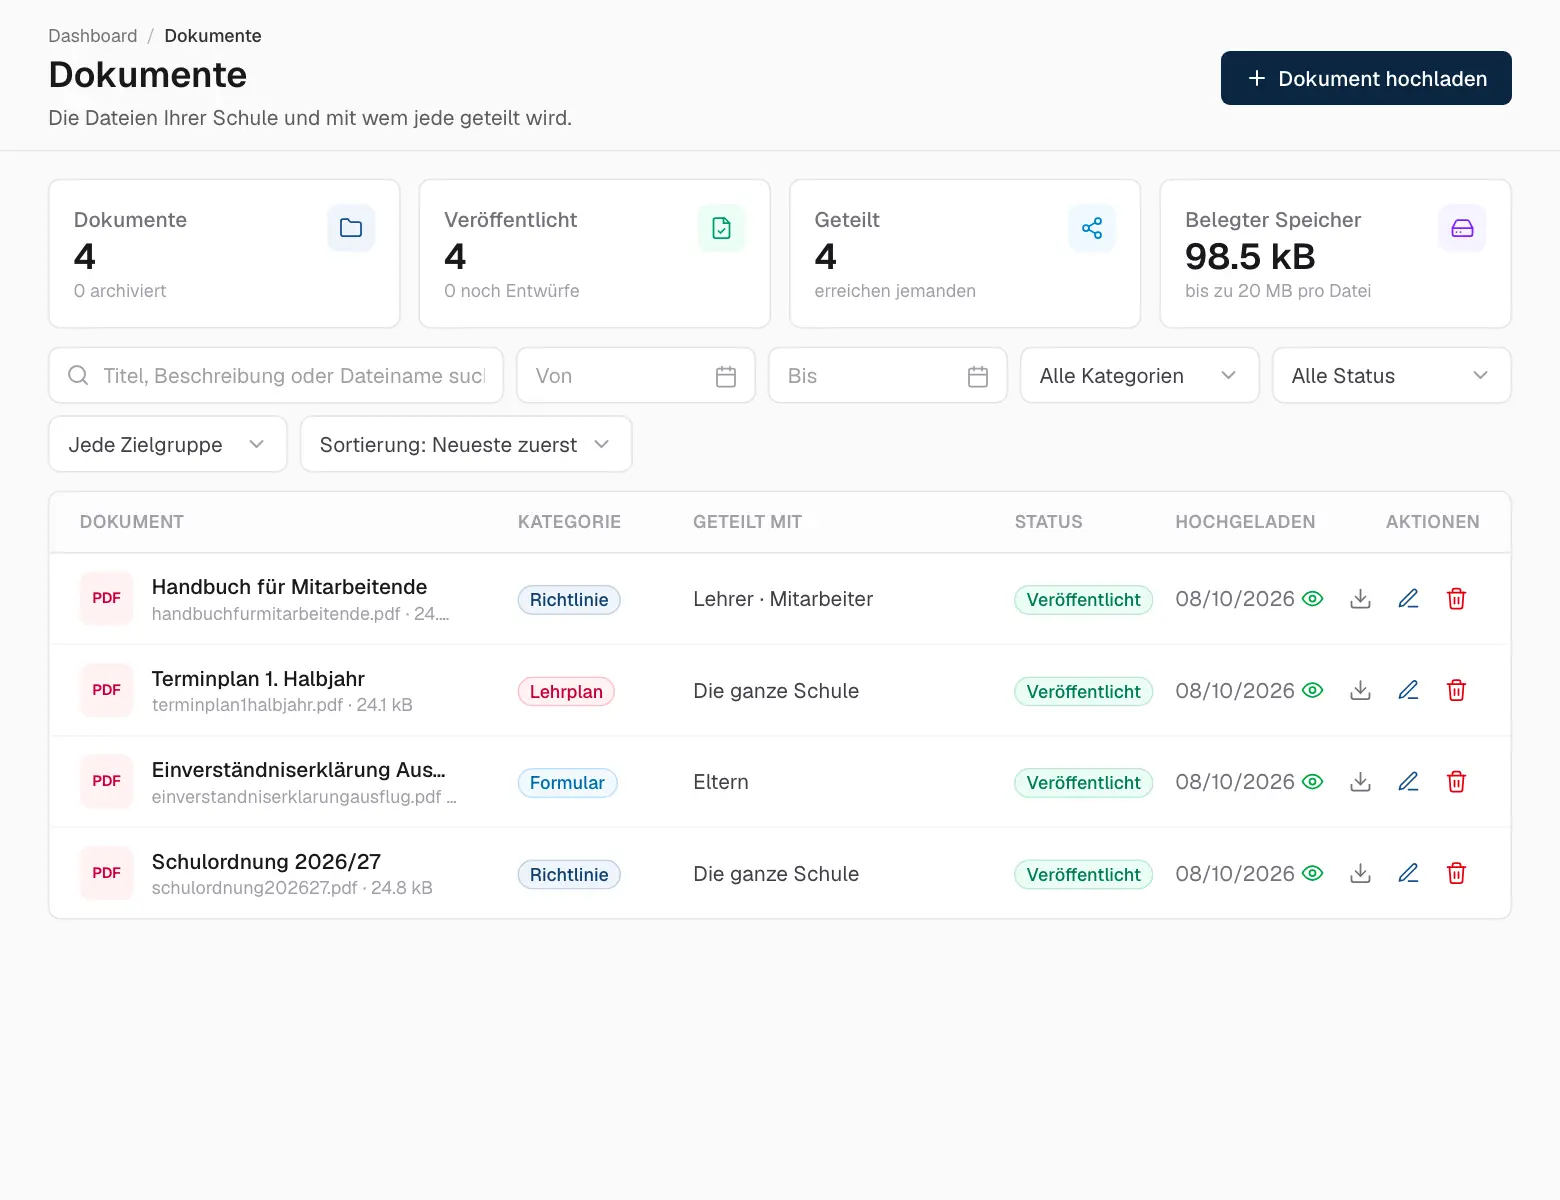Click the Lehrplan category badge
Screen dimensions: 1560x1200
point(566,691)
